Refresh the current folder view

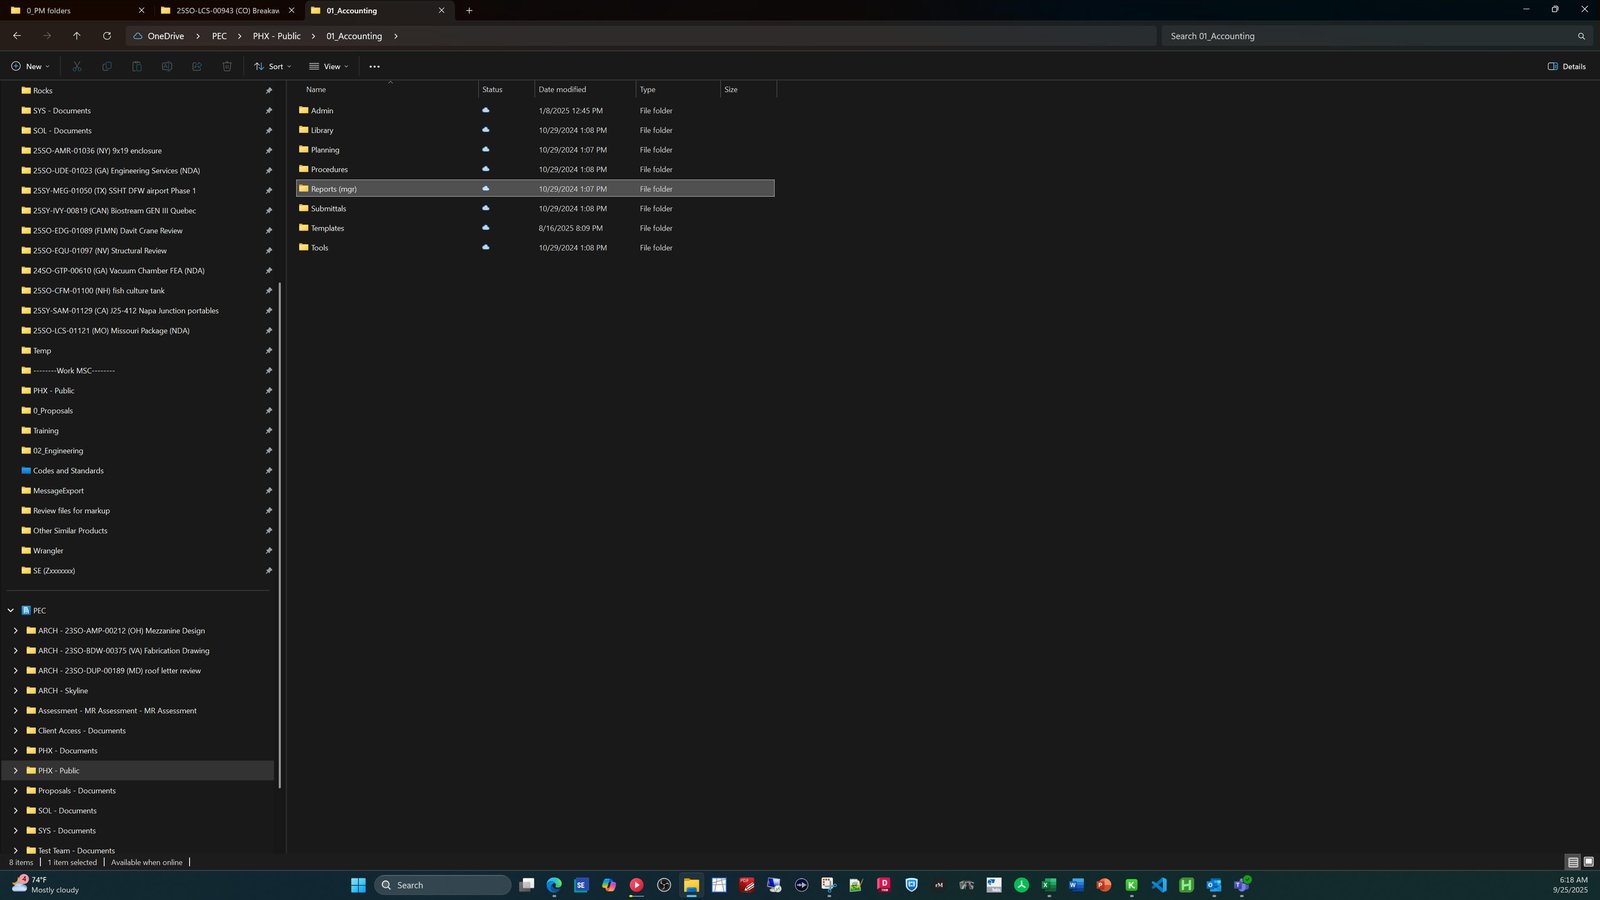[107, 36]
